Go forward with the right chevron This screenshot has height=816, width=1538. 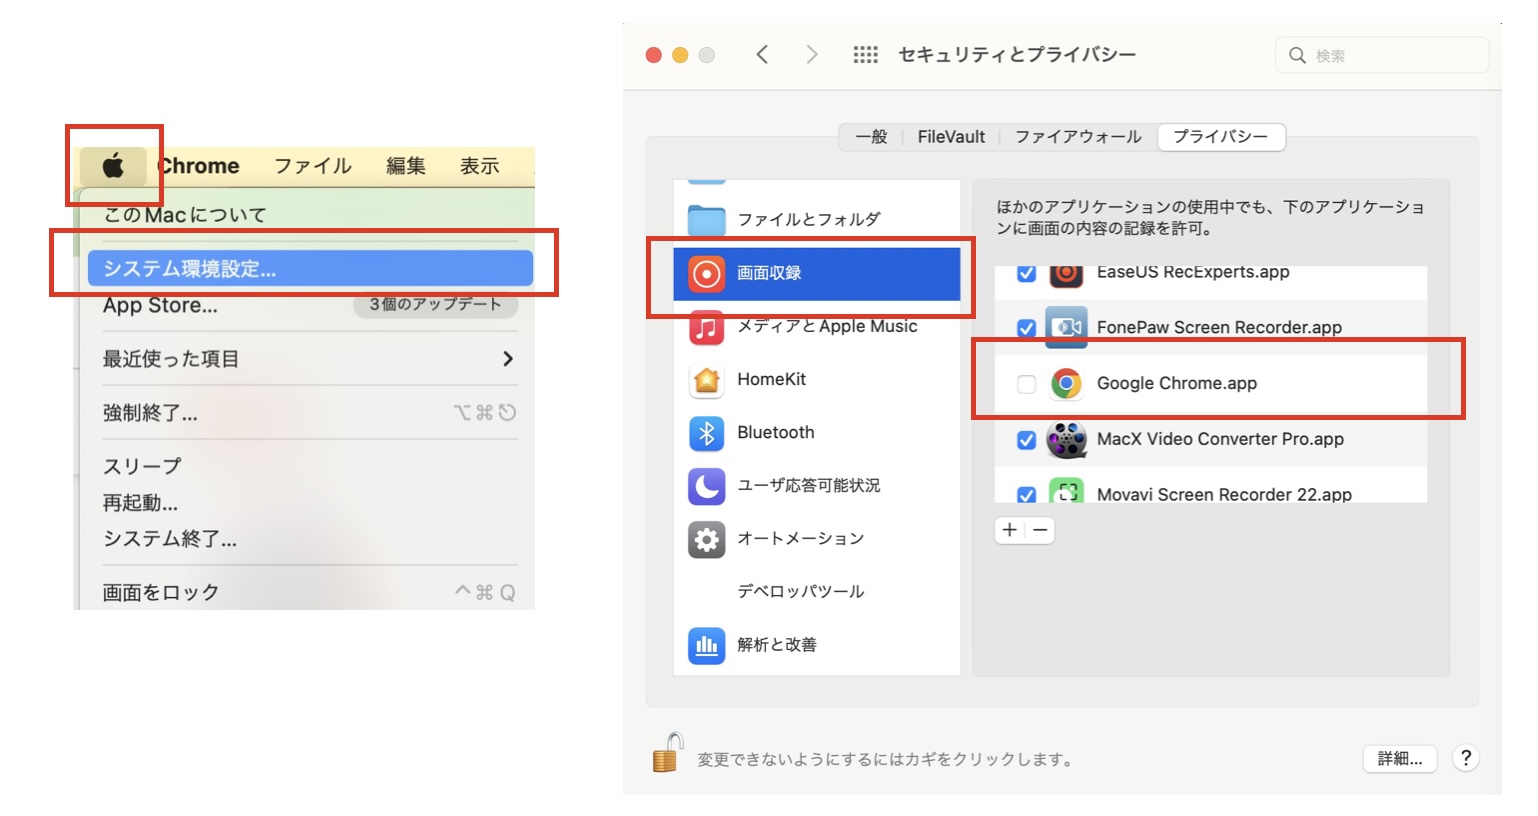[811, 54]
